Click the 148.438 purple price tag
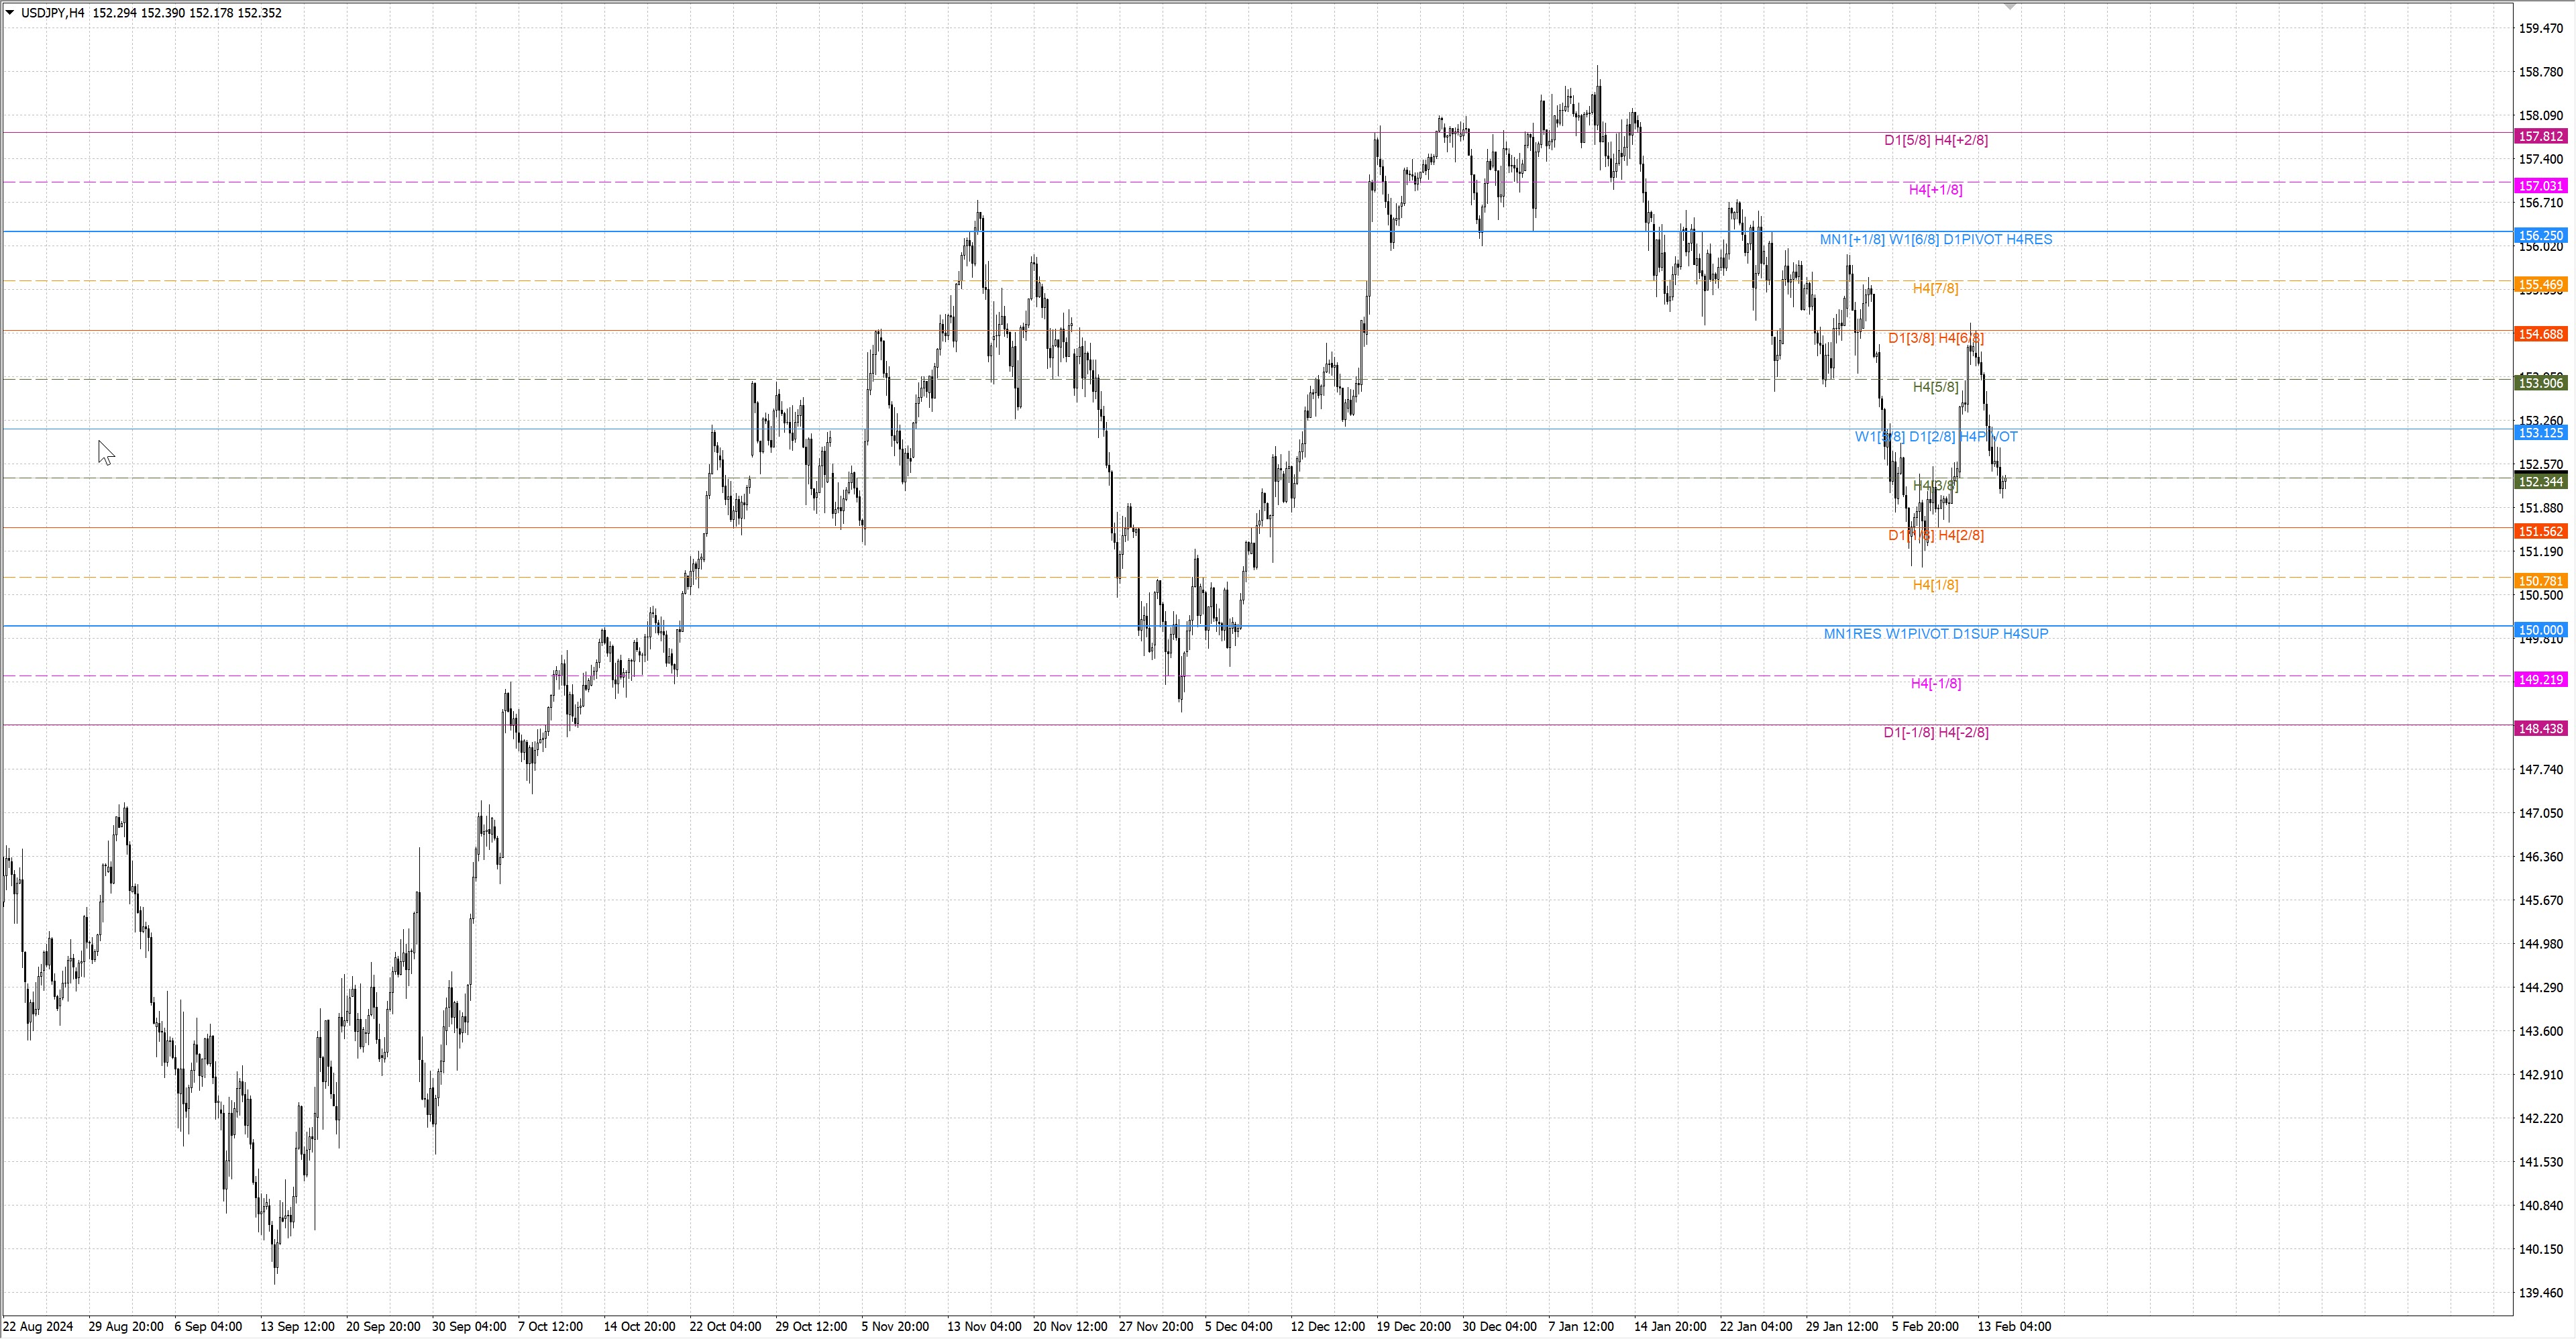Image resolution: width=2576 pixels, height=1339 pixels. (x=2540, y=729)
